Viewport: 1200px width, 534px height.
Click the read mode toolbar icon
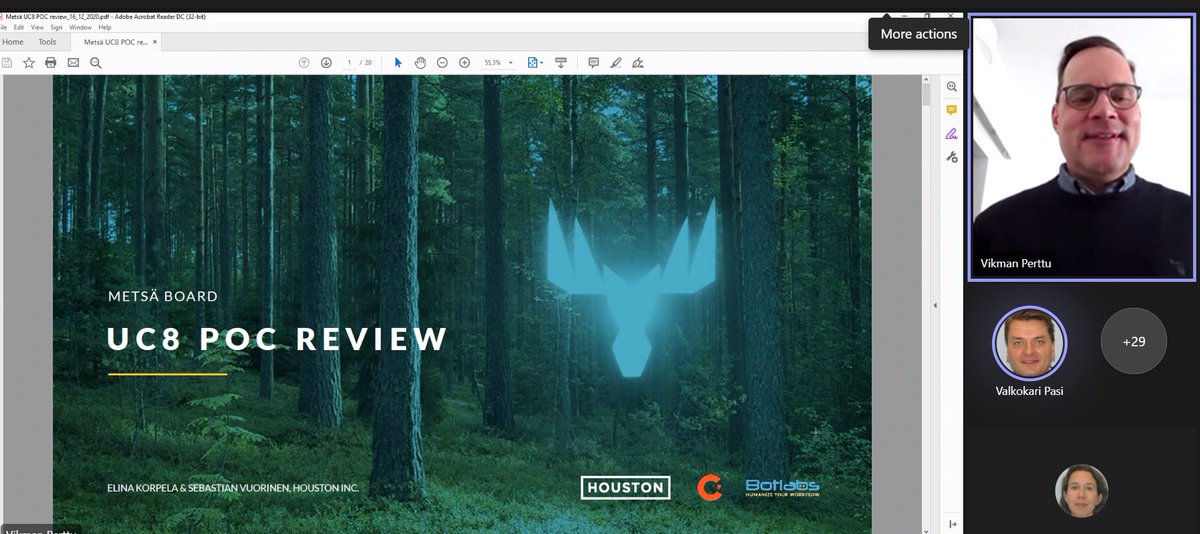click(560, 62)
